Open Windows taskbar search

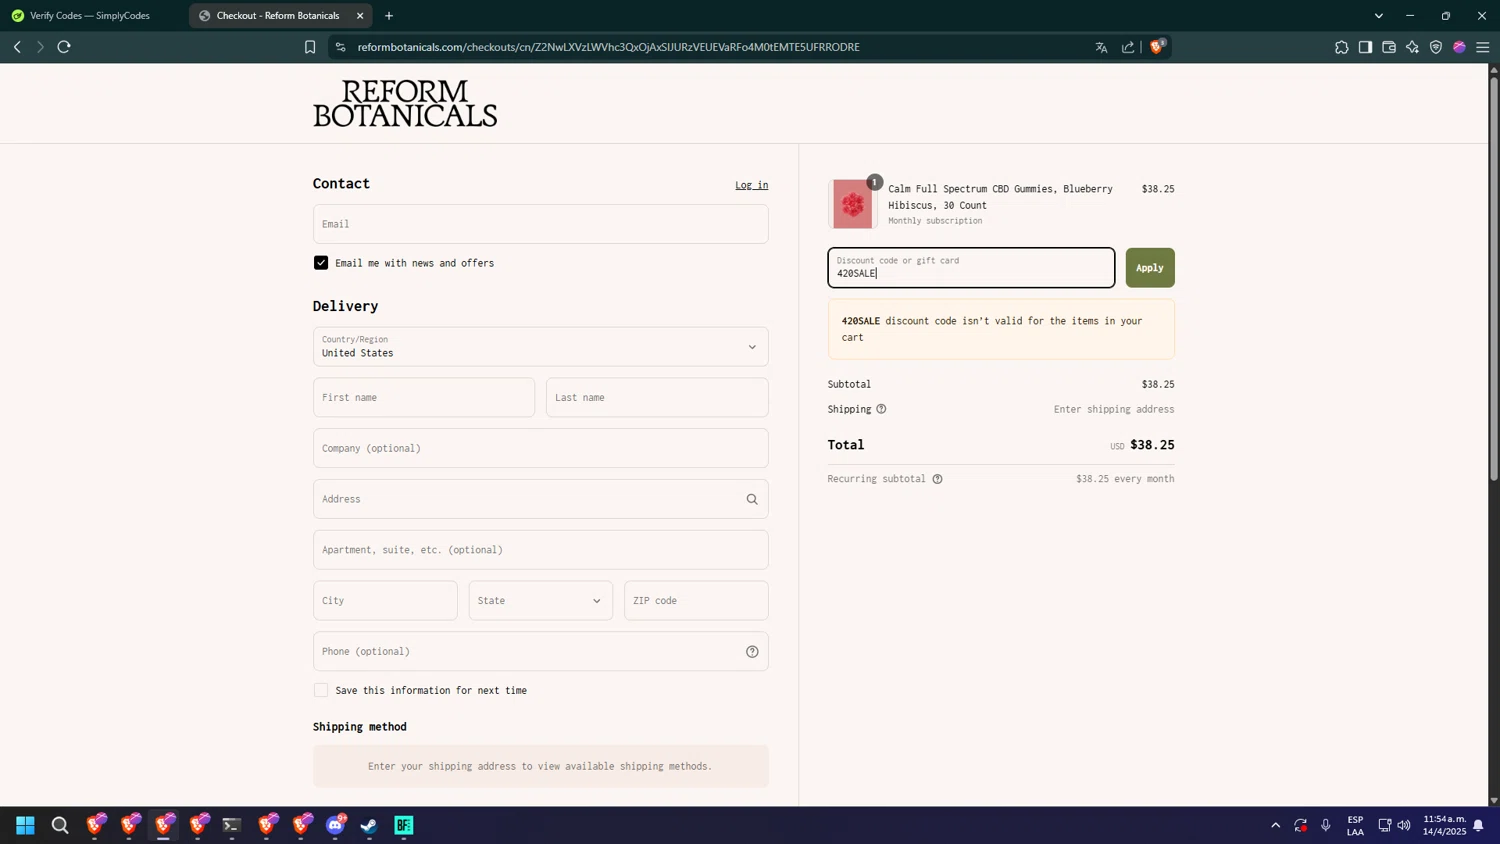(x=60, y=825)
